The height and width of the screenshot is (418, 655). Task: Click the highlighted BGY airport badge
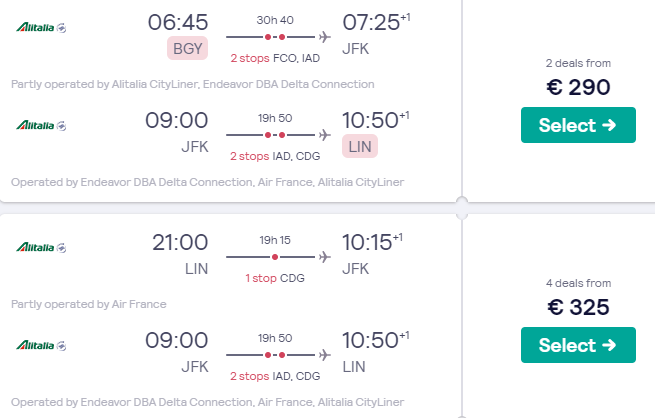188,48
